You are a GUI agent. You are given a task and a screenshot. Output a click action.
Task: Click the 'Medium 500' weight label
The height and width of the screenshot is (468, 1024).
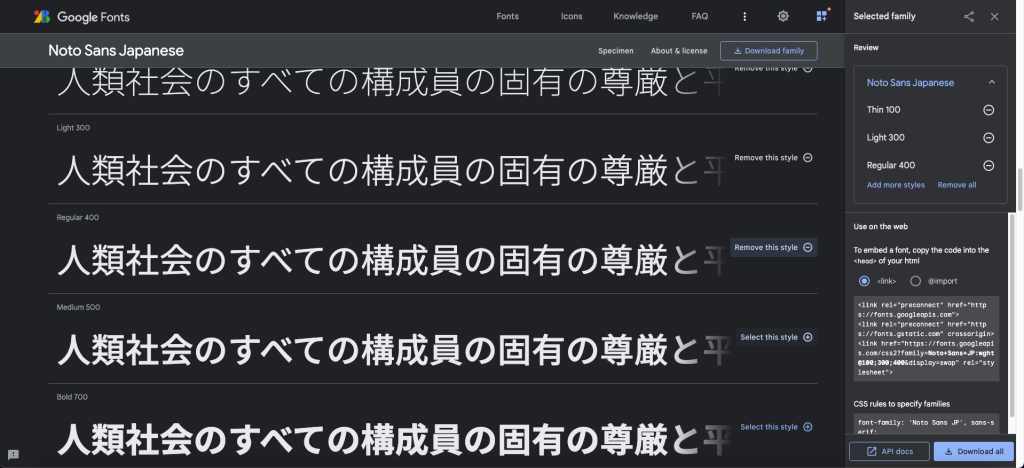[x=78, y=307]
